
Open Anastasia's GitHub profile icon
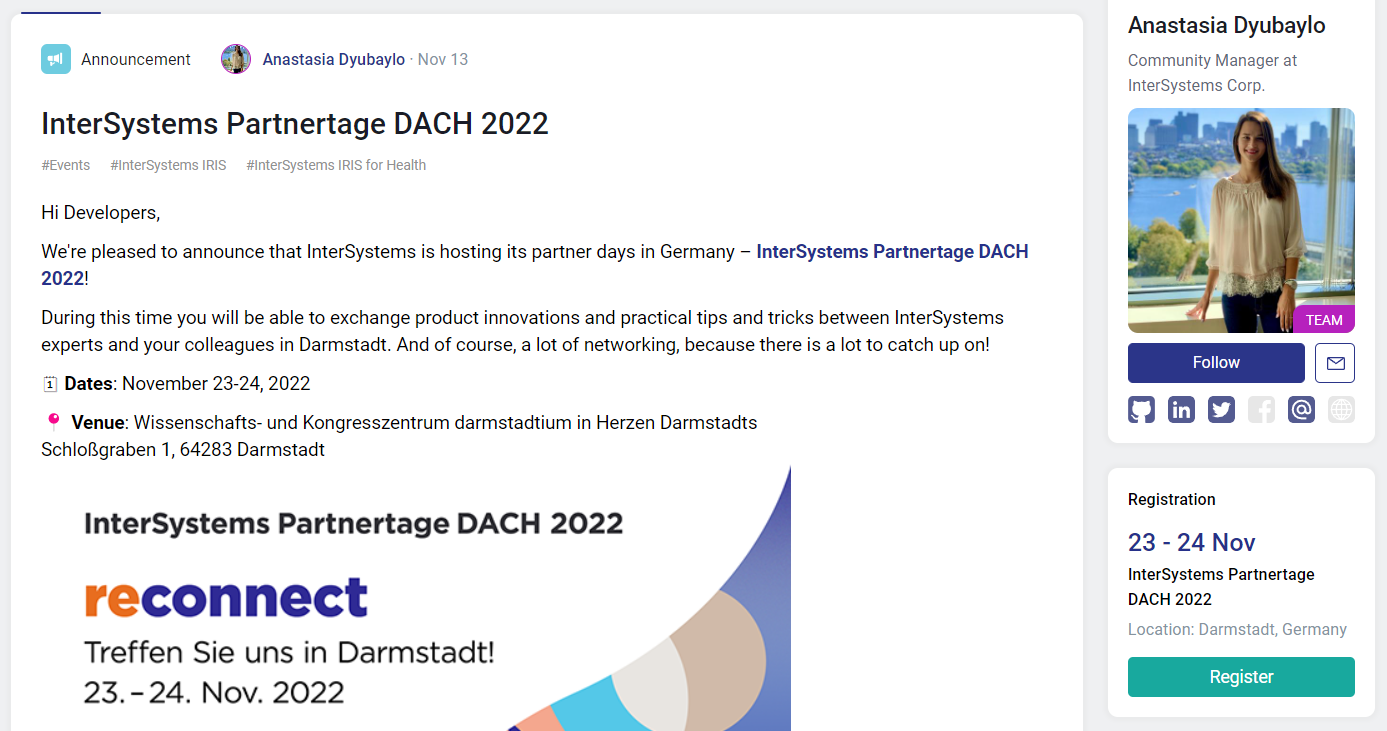[1141, 410]
